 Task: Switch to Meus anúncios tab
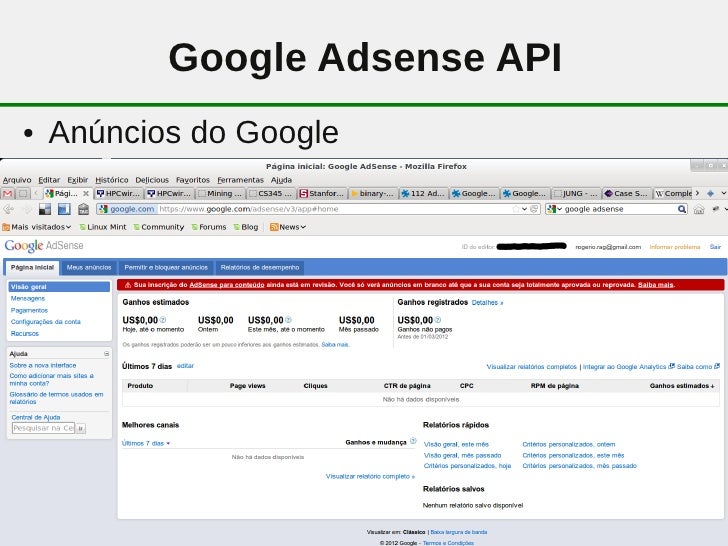click(89, 267)
